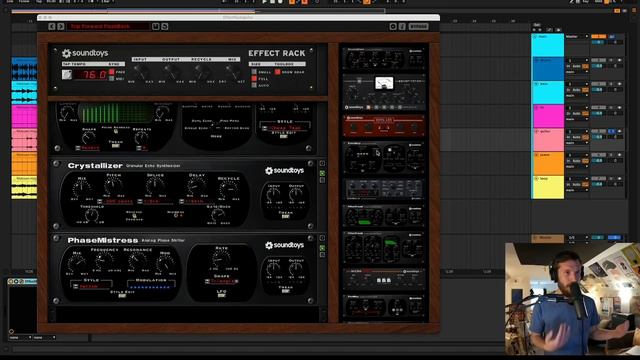Open the PhaseMistress LFO Shape dropdown
Screen dimensions: 640x360
(x=222, y=281)
